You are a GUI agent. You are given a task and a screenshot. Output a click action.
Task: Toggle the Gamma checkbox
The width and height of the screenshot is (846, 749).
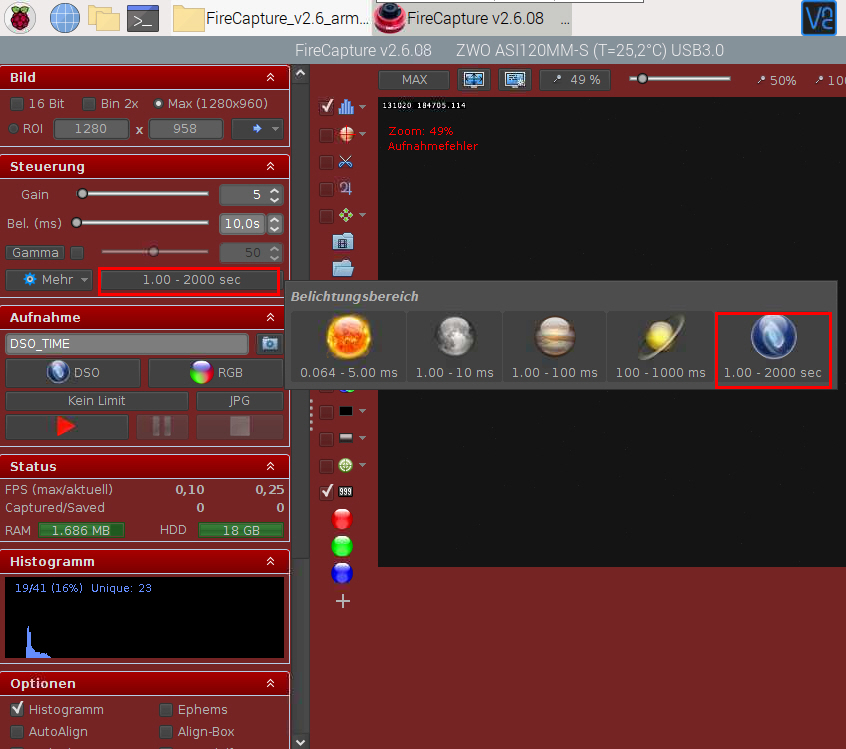(78, 253)
